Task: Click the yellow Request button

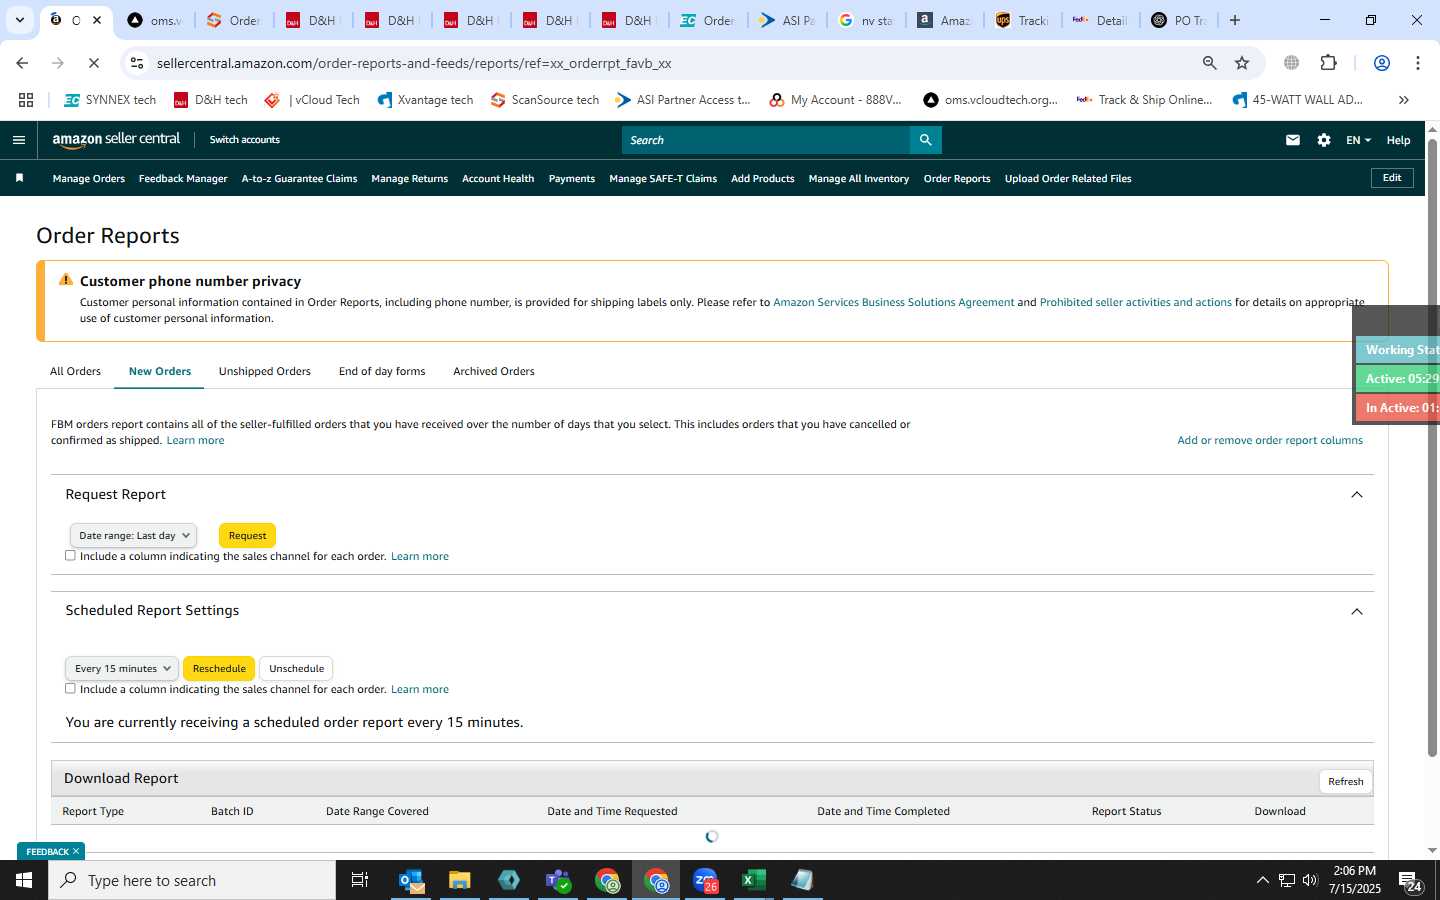Action: [247, 535]
